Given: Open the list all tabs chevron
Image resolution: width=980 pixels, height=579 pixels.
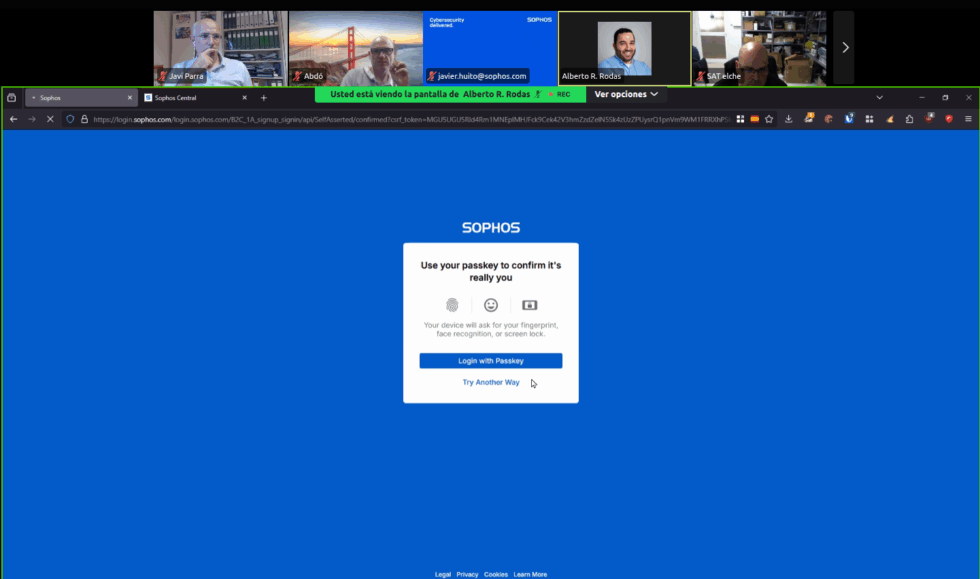Looking at the screenshot, I should pyautogui.click(x=880, y=98).
